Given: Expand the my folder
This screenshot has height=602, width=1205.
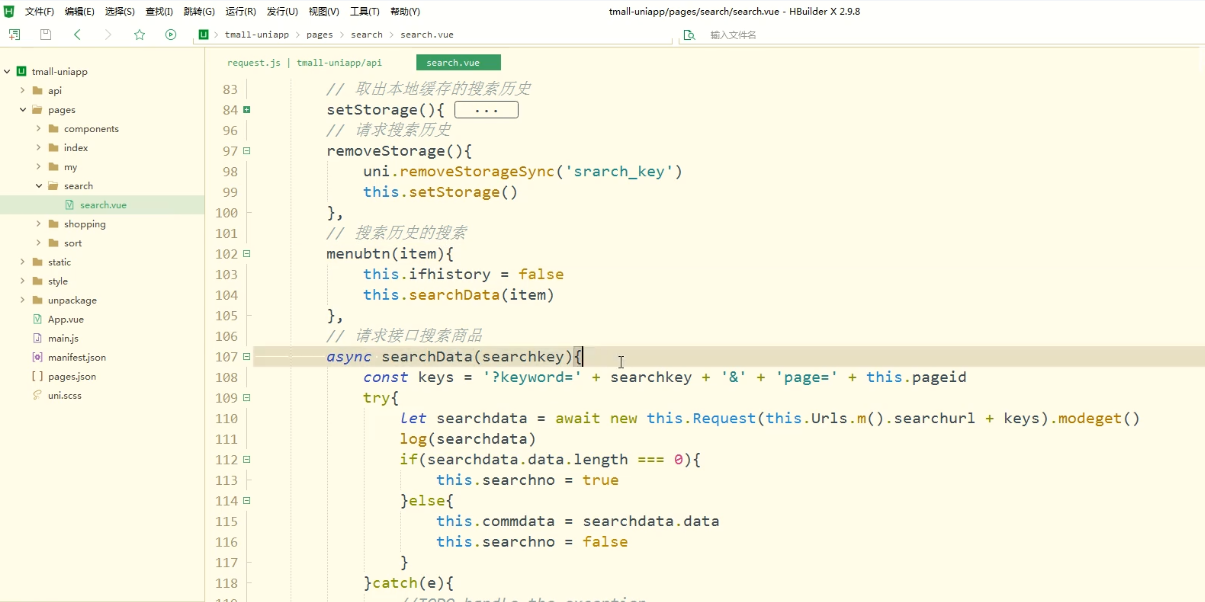Looking at the screenshot, I should 39,167.
